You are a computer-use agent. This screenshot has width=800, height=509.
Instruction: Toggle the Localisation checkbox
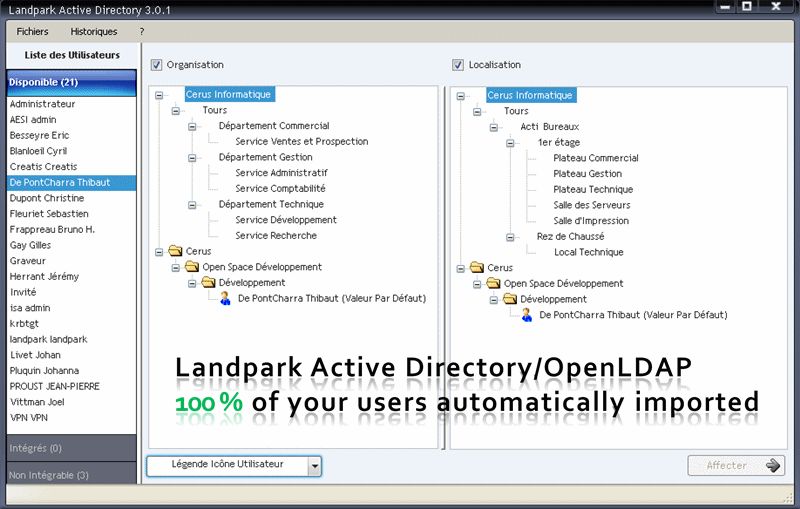click(458, 65)
